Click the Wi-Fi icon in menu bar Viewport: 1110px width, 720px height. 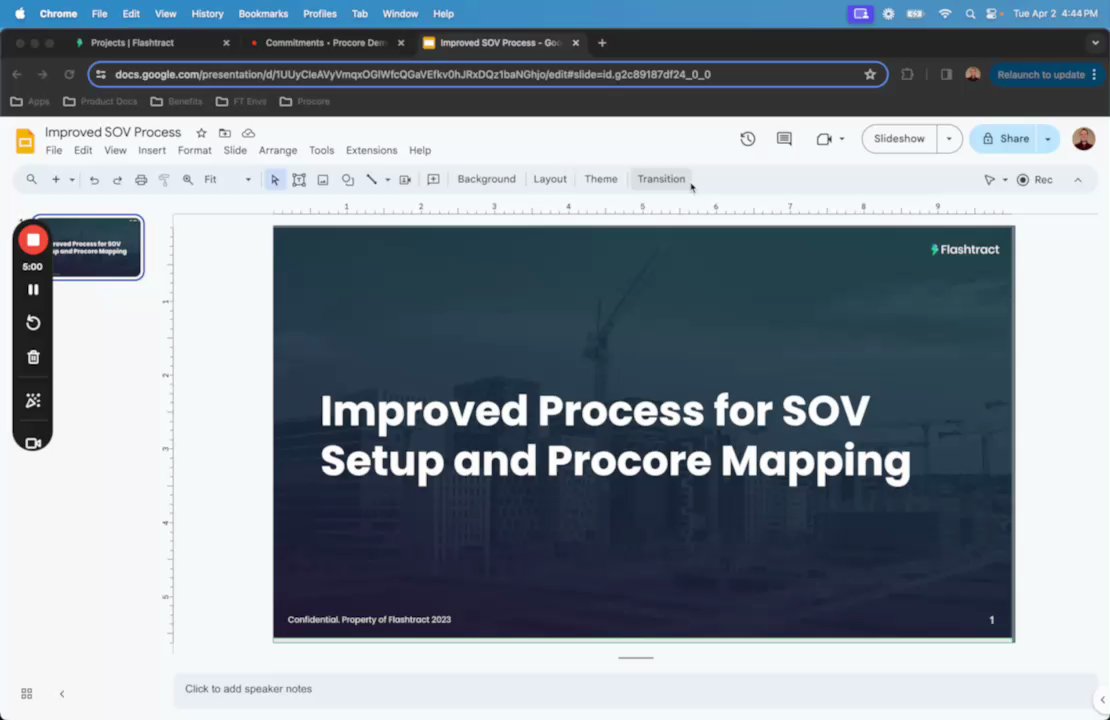(x=945, y=13)
